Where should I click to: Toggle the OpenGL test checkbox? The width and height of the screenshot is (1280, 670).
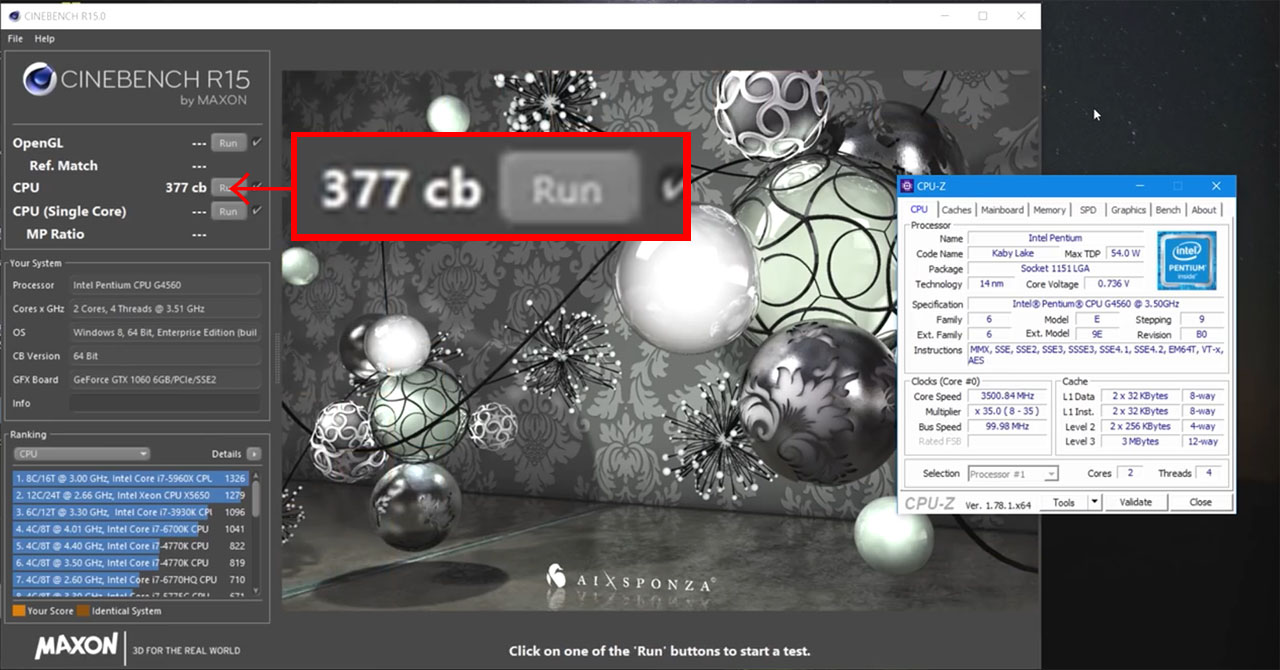(257, 142)
